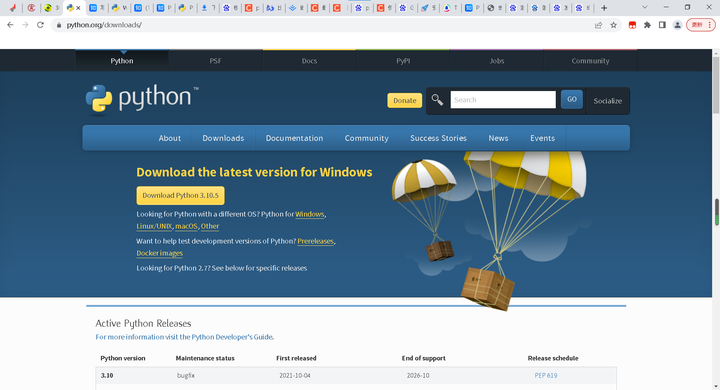Open the Community main menu item
The image size is (720, 390).
(x=366, y=138)
